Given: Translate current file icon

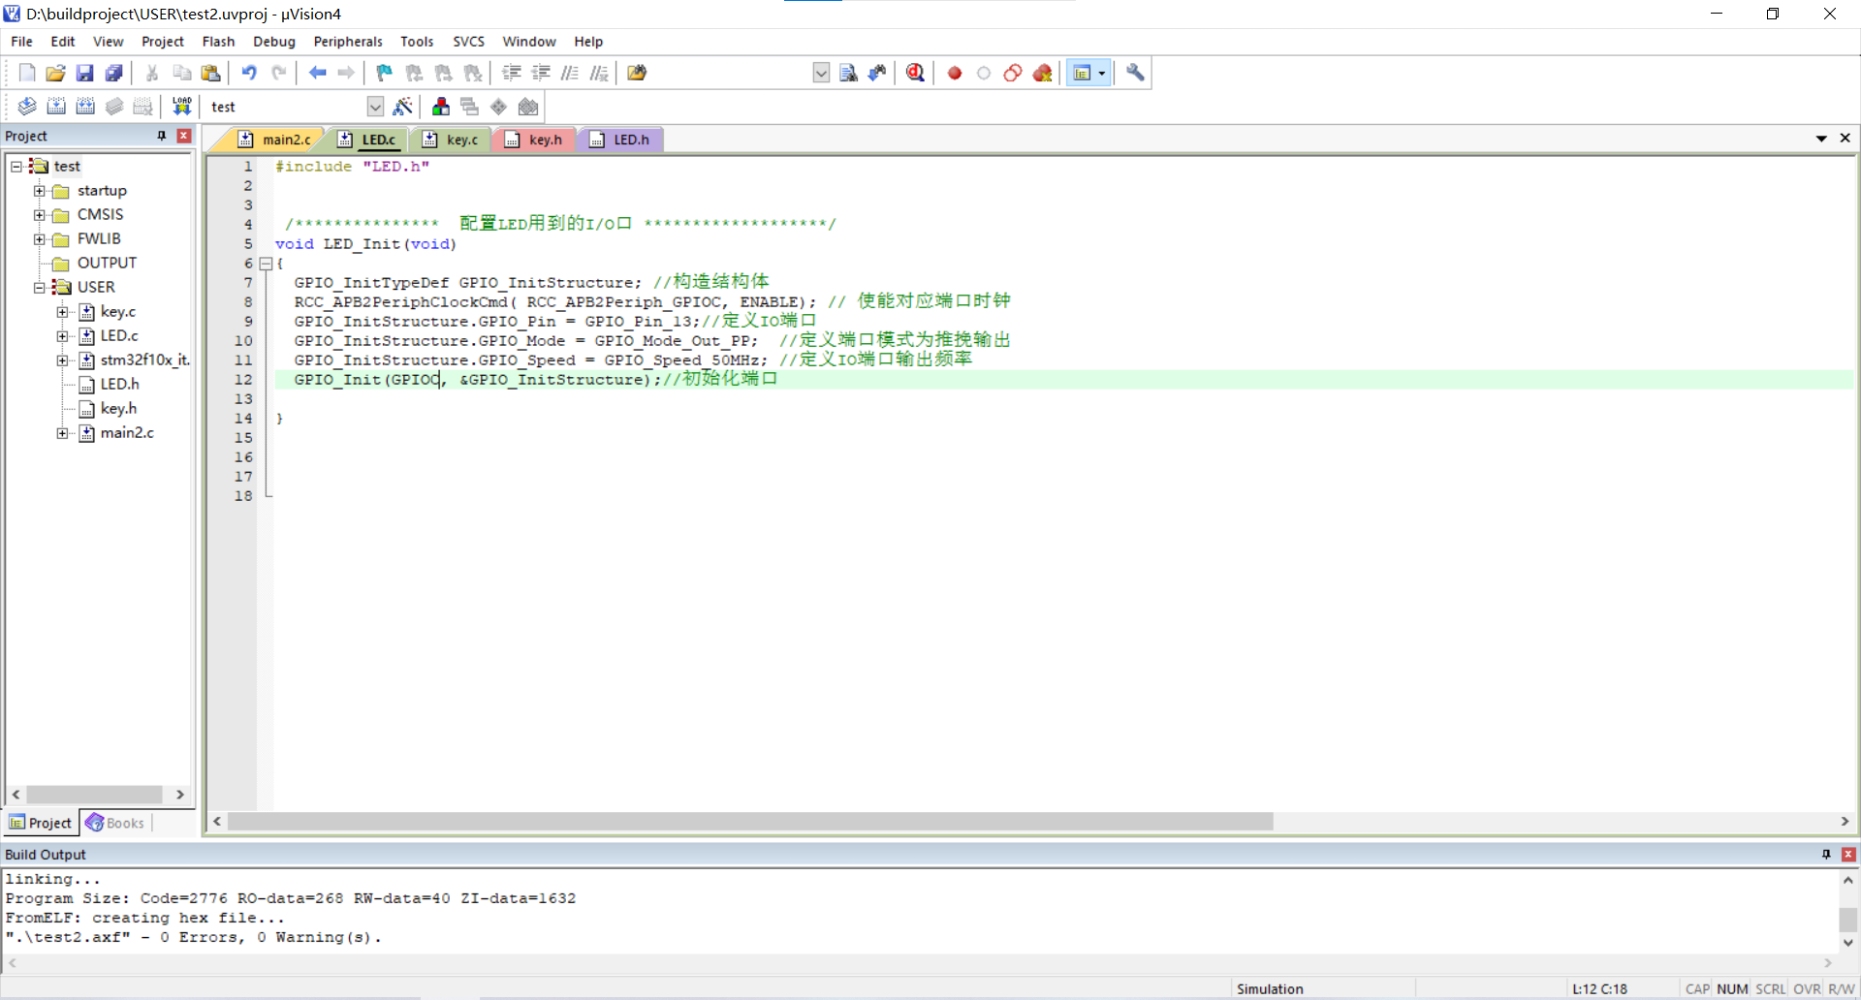Looking at the screenshot, I should tap(27, 107).
